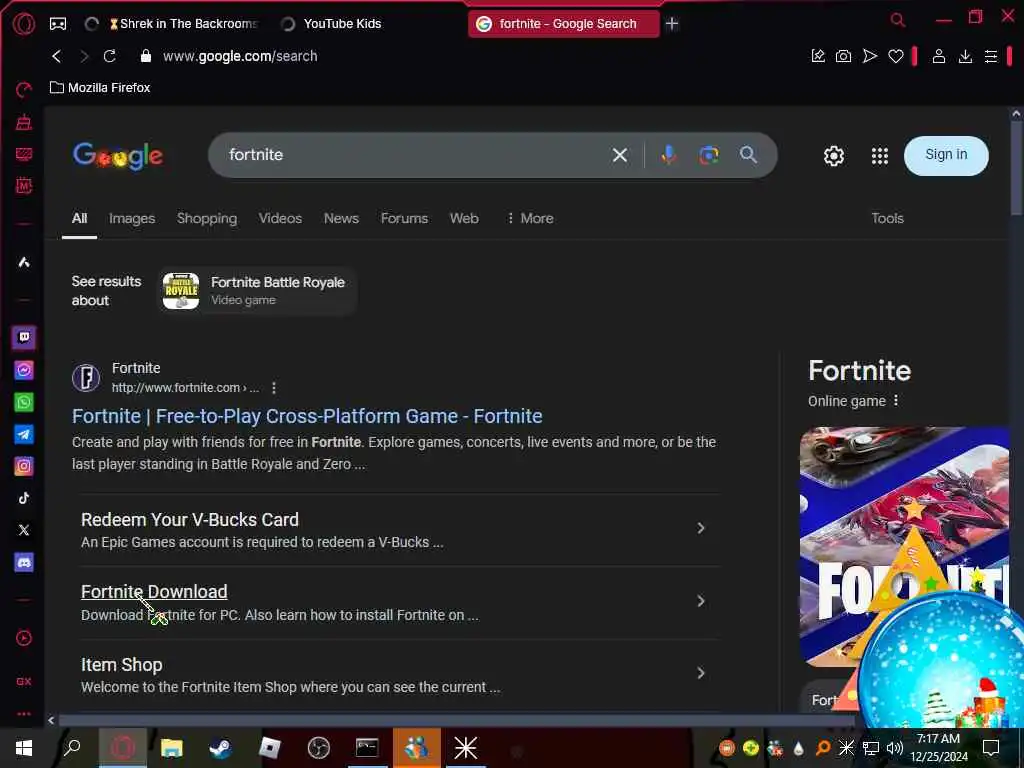Viewport: 1024px width, 768px height.
Task: Open the Fortnite knowledge panel image
Action: pyautogui.click(x=904, y=547)
